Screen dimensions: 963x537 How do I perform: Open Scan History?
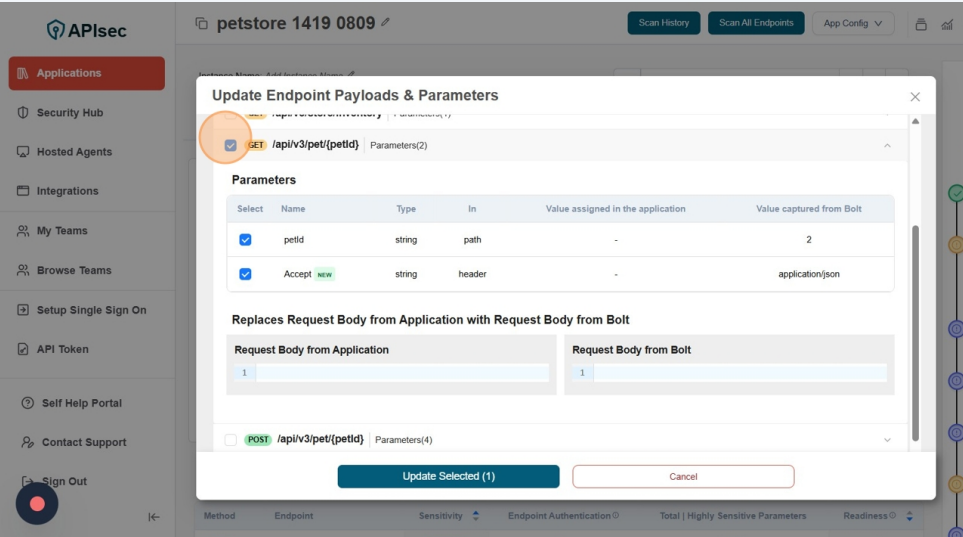[664, 23]
